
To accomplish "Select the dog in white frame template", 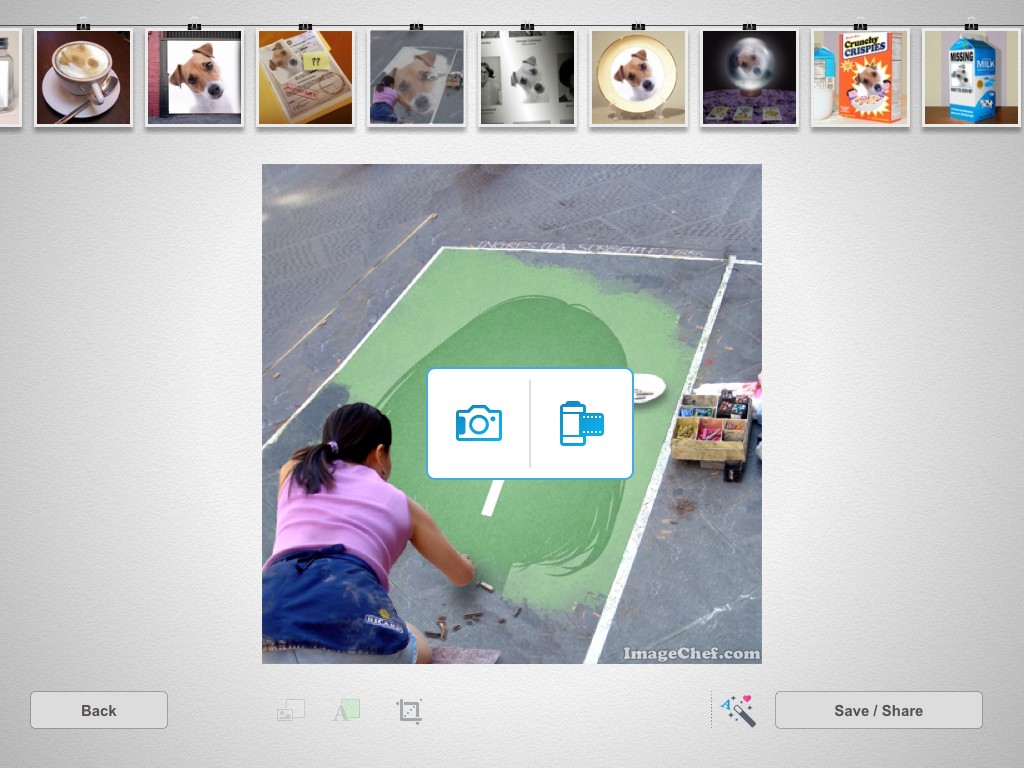I will (194, 77).
